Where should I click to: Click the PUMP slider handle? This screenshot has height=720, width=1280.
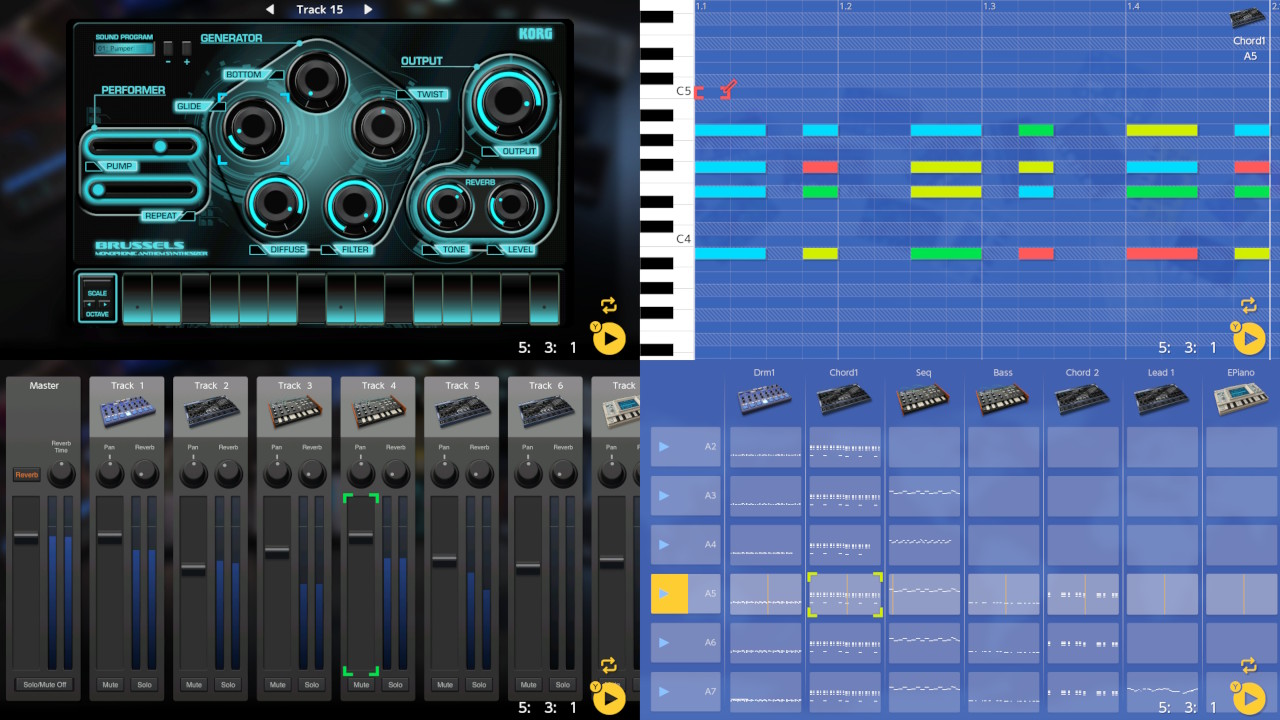pyautogui.click(x=160, y=147)
